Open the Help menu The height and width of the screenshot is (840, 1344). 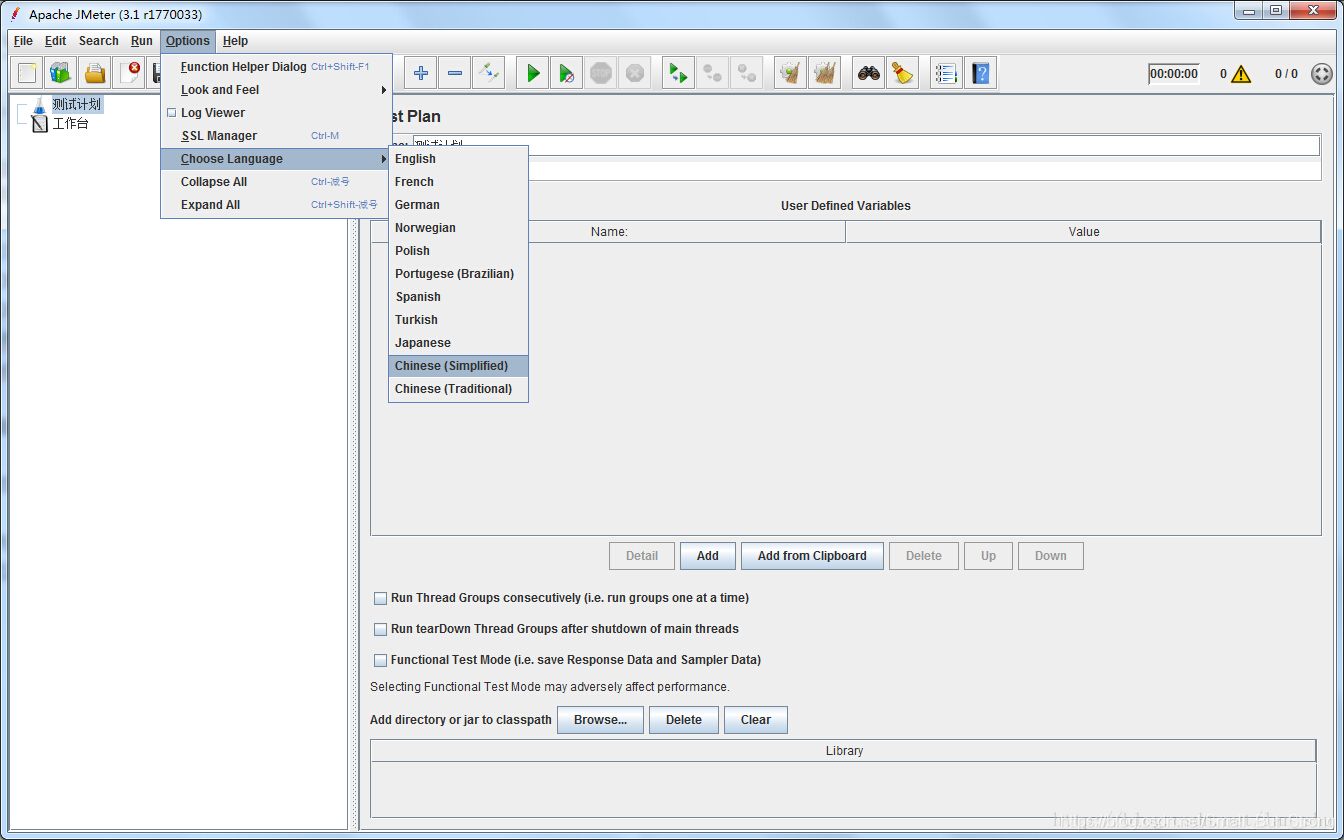[235, 41]
